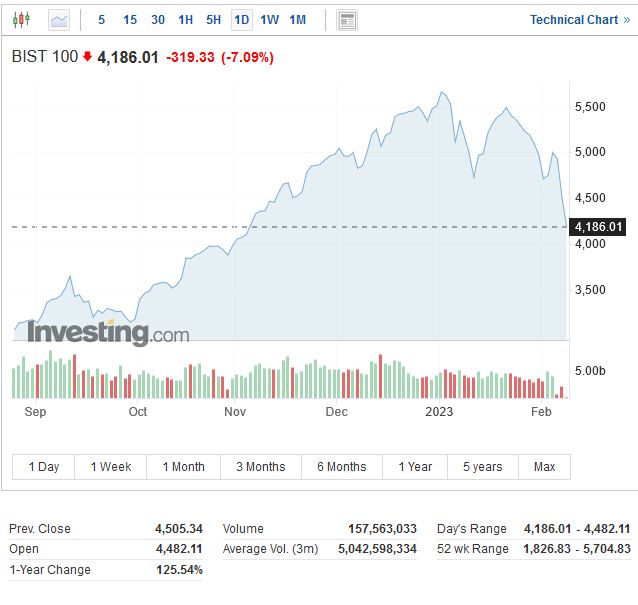
Task: Show the 5 years range
Action: pyautogui.click(x=482, y=467)
